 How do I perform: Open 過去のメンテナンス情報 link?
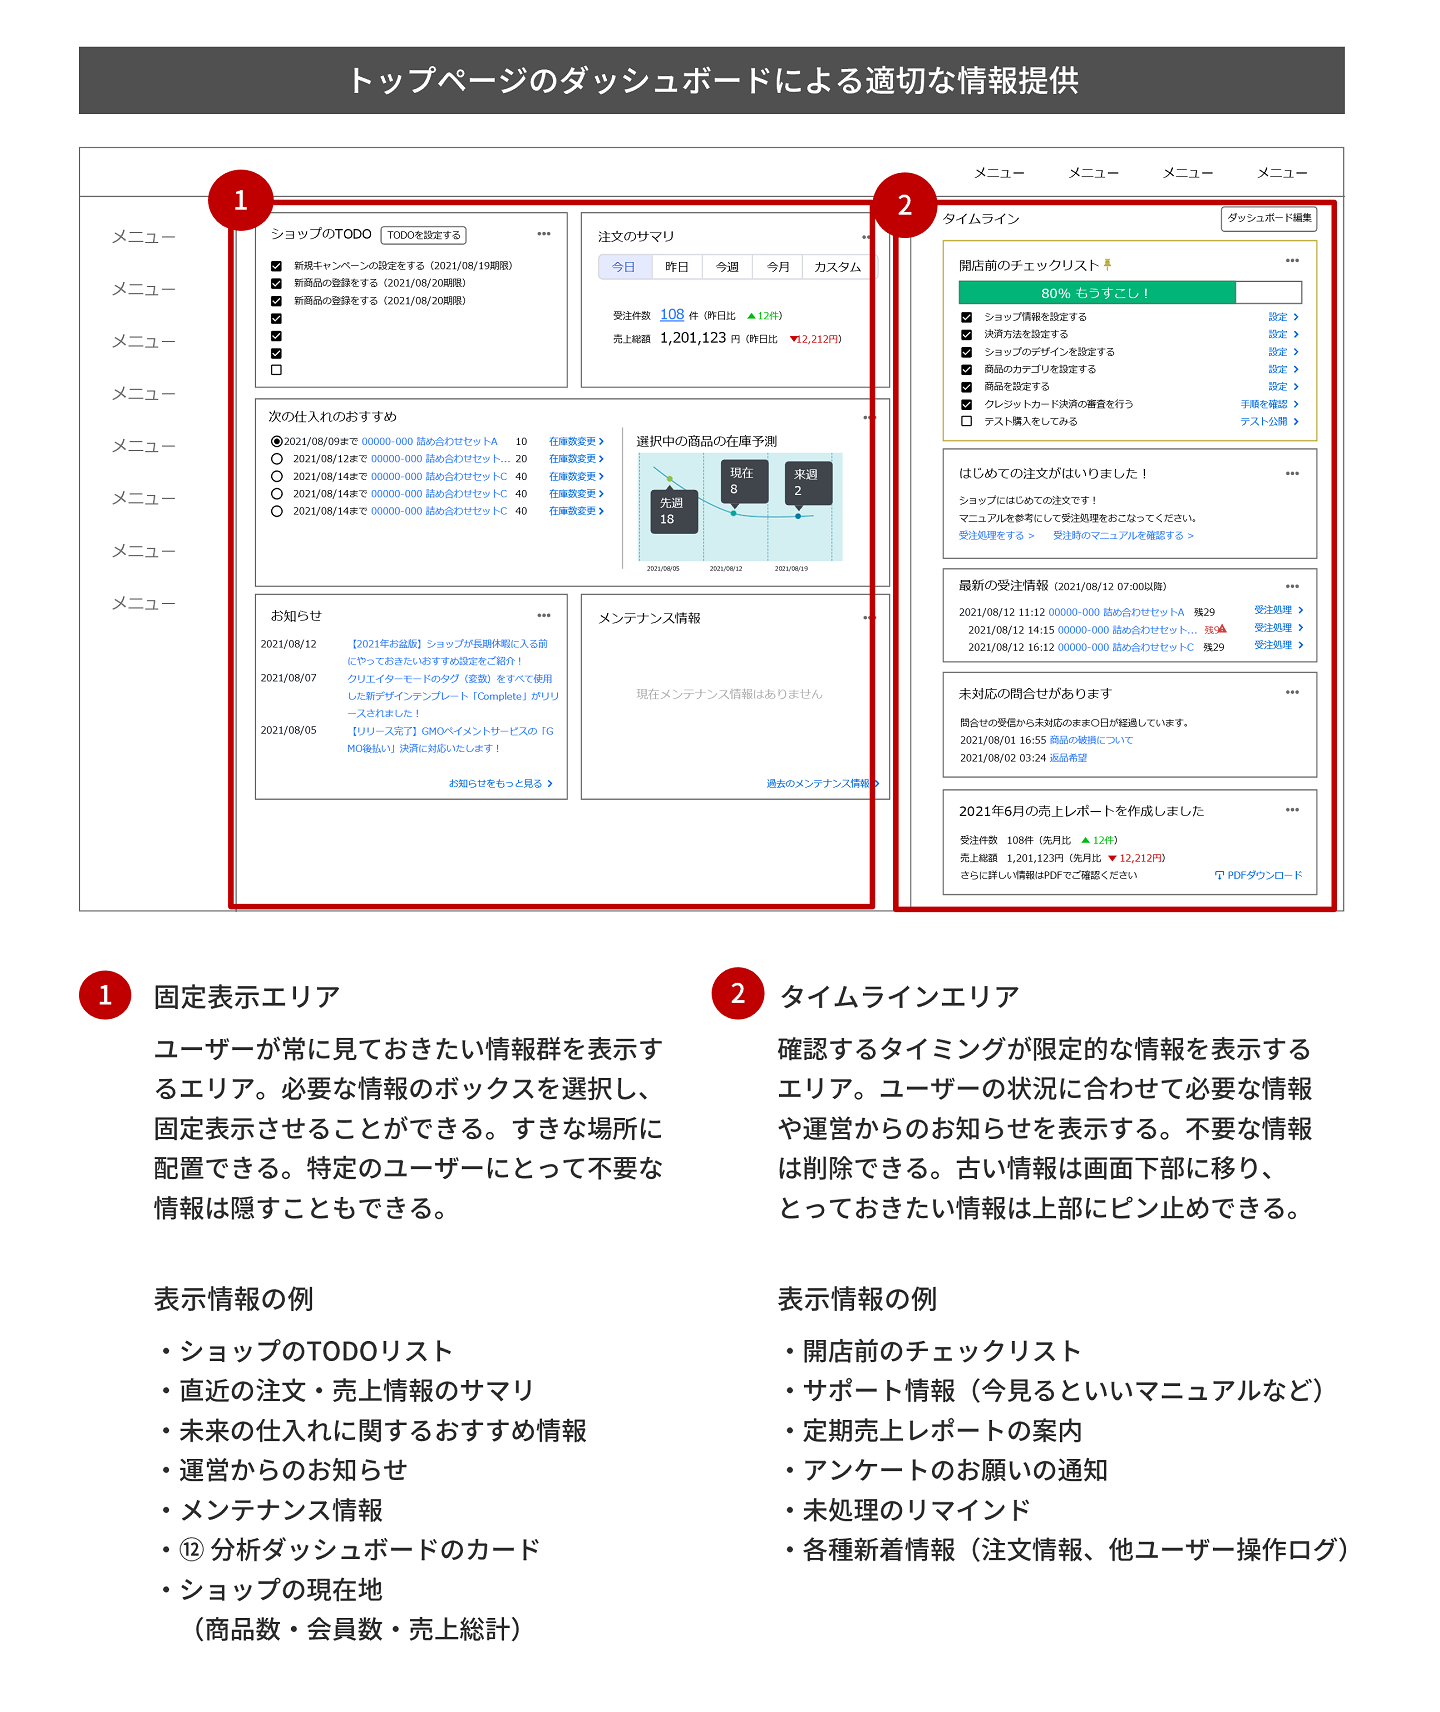pyautogui.click(x=822, y=783)
